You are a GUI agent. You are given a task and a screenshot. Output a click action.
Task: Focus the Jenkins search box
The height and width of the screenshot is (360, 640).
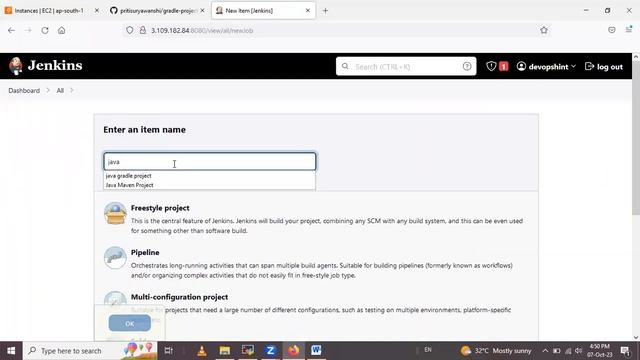point(406,66)
